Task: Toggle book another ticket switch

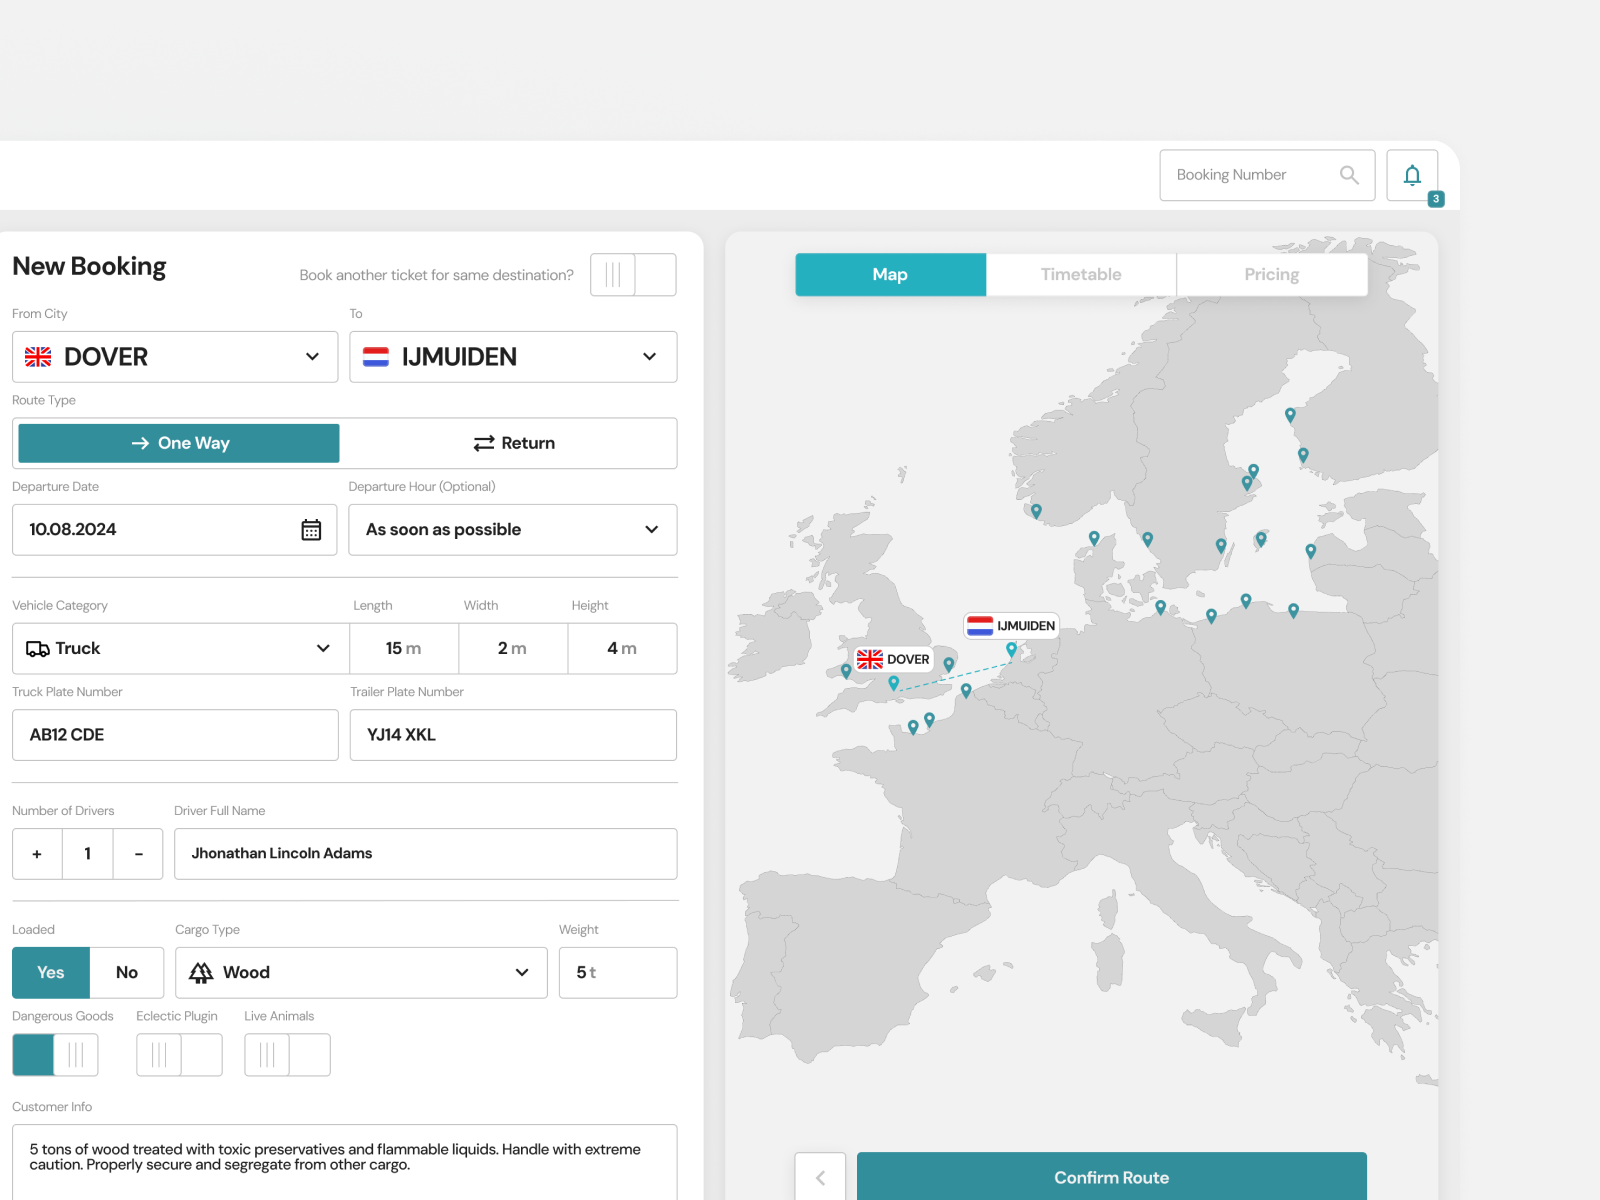Action: [x=633, y=275]
